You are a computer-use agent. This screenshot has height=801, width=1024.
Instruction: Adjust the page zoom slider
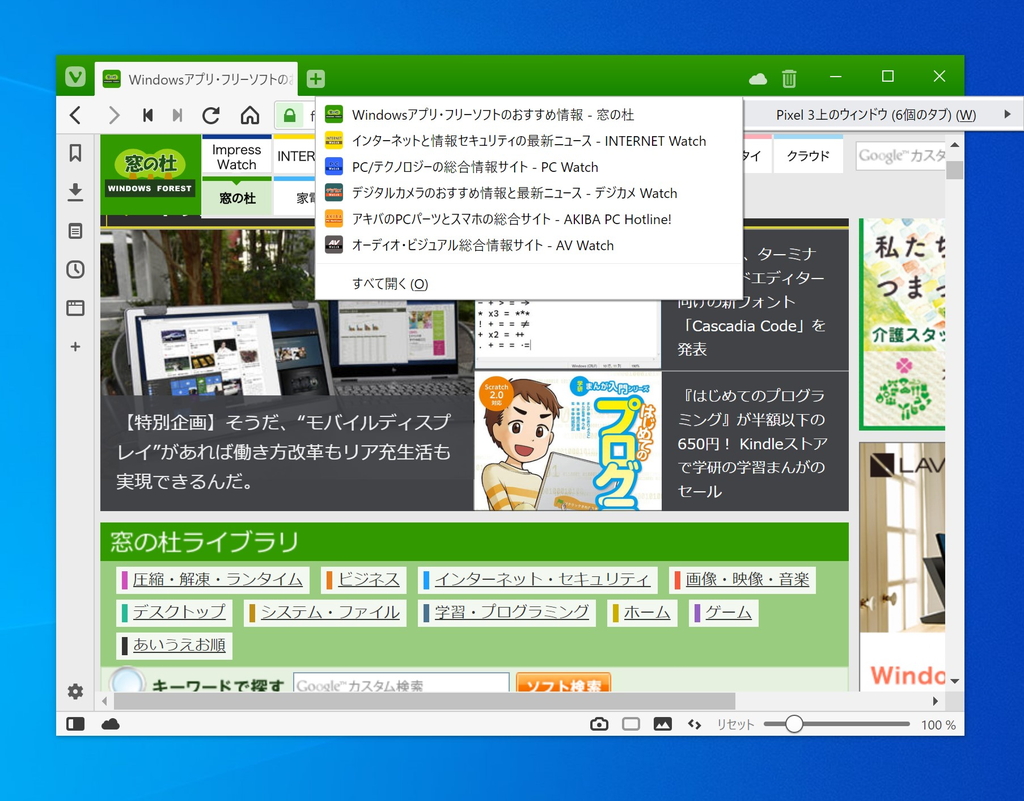pos(793,722)
